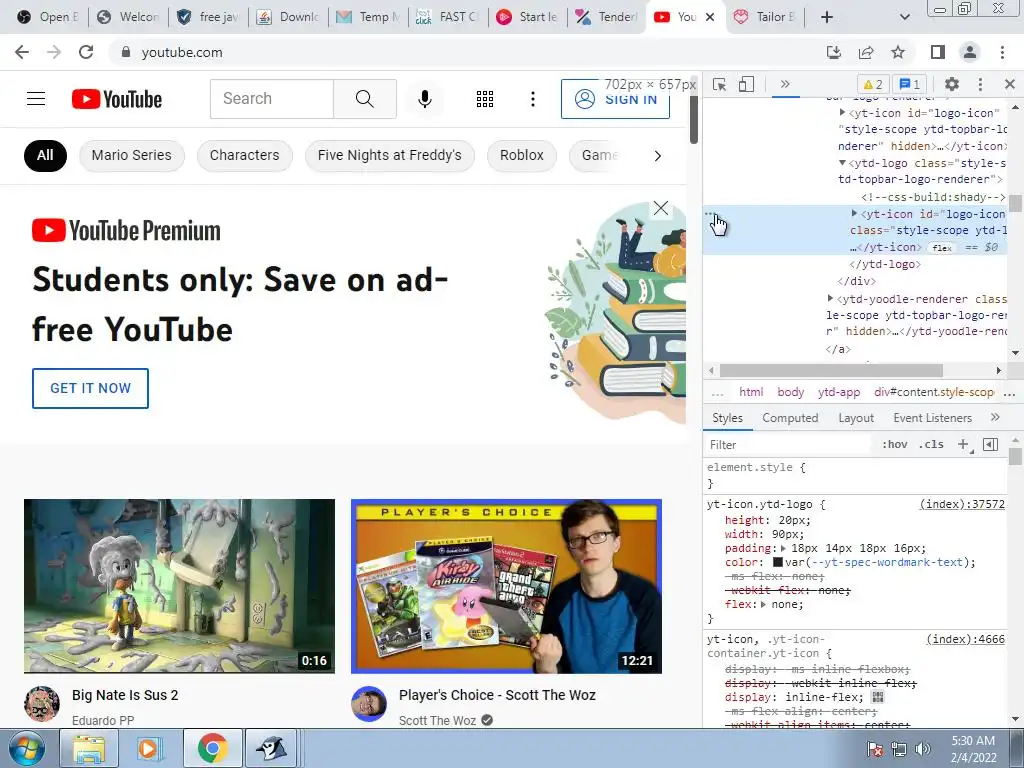Click the DOM tree horizontal scrollbar
Screen dimensions: 1024x768
pos(831,370)
